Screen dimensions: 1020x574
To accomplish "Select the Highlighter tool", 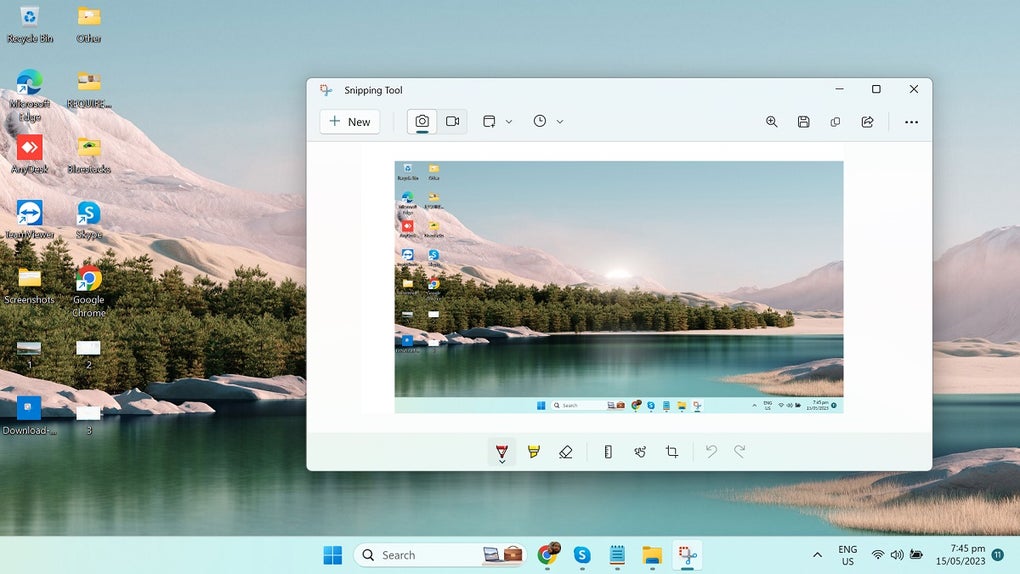I will coord(533,452).
